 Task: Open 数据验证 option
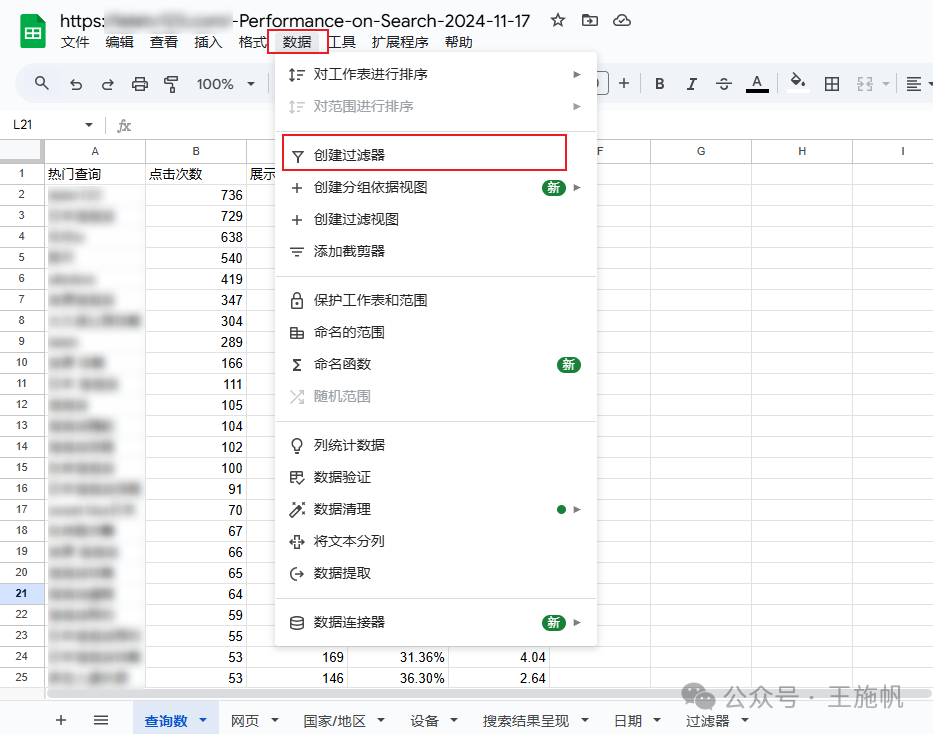pyautogui.click(x=436, y=477)
